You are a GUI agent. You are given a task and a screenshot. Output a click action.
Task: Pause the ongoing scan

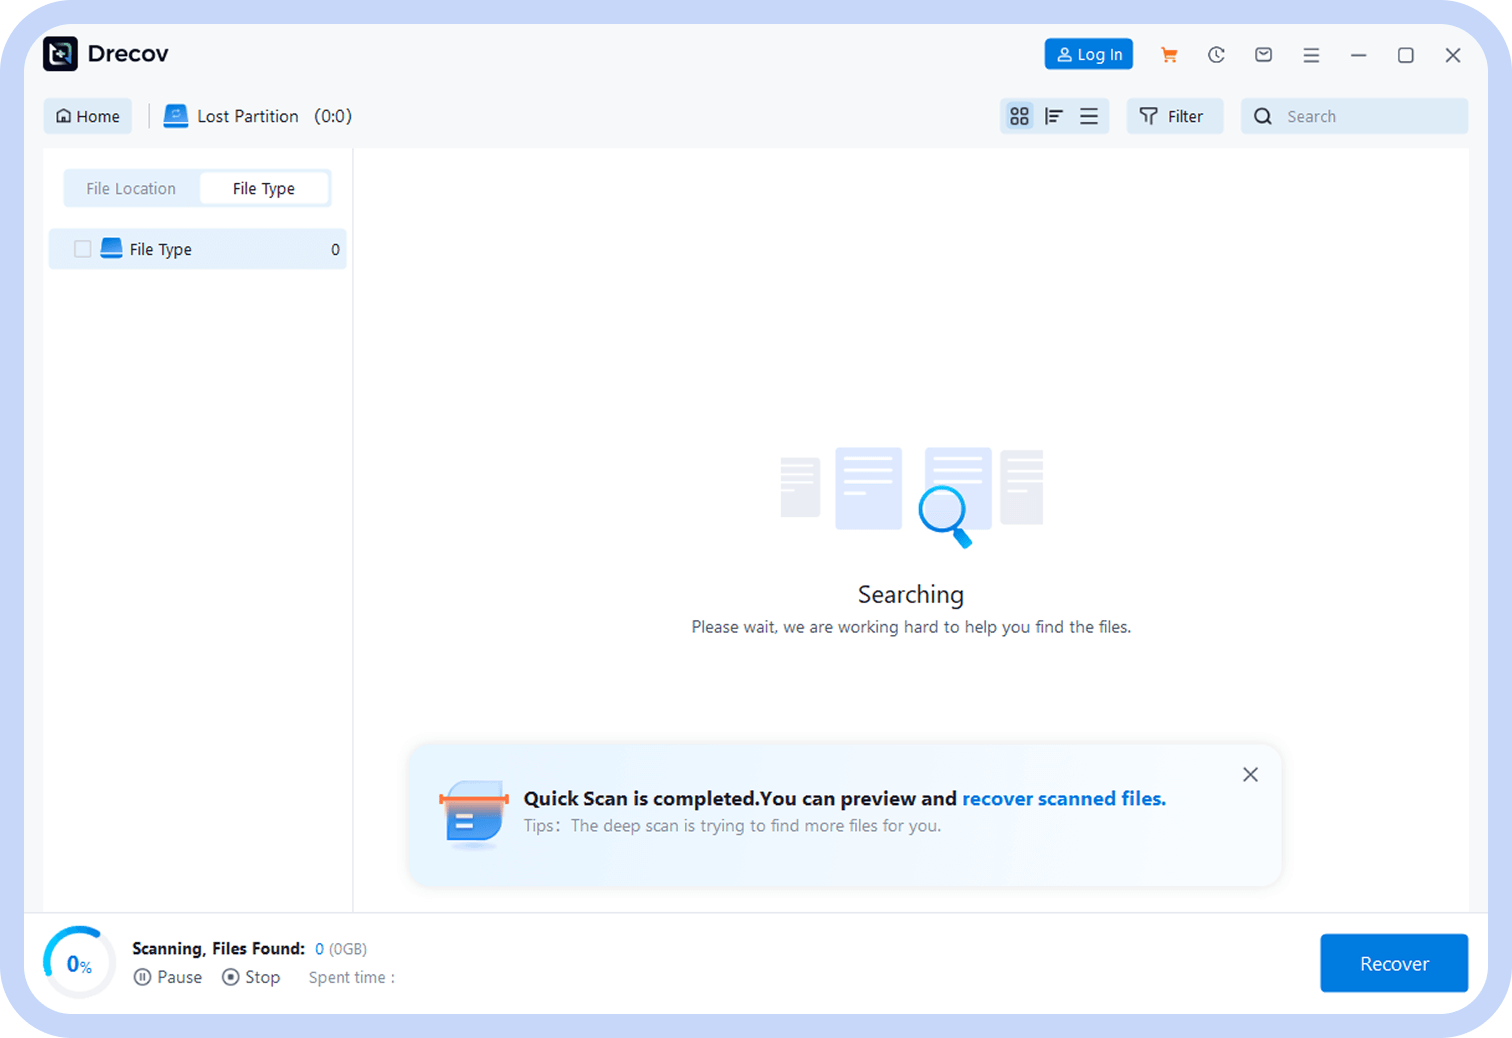(x=168, y=977)
